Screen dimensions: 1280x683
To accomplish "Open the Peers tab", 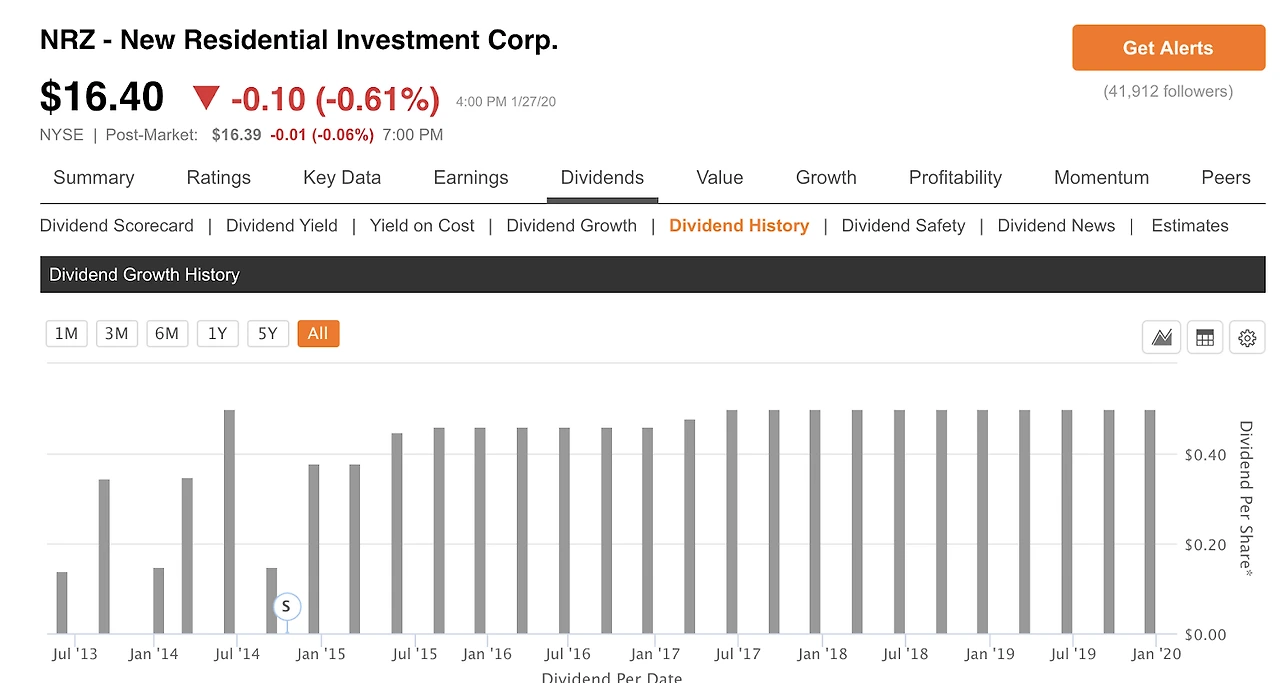I will (x=1225, y=178).
